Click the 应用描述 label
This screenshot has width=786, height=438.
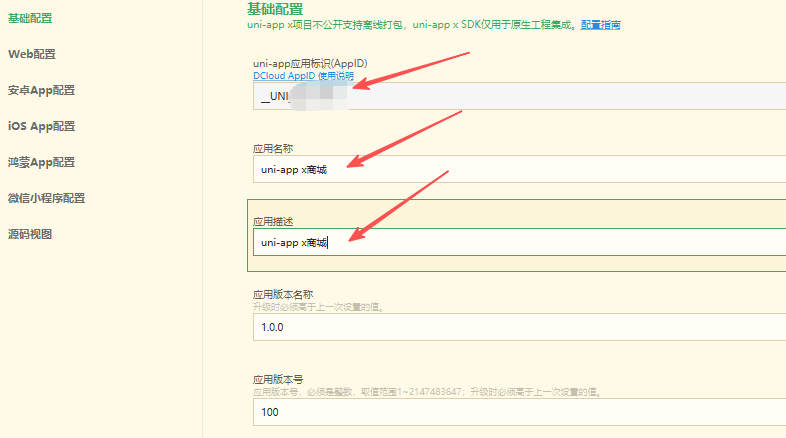point(273,222)
